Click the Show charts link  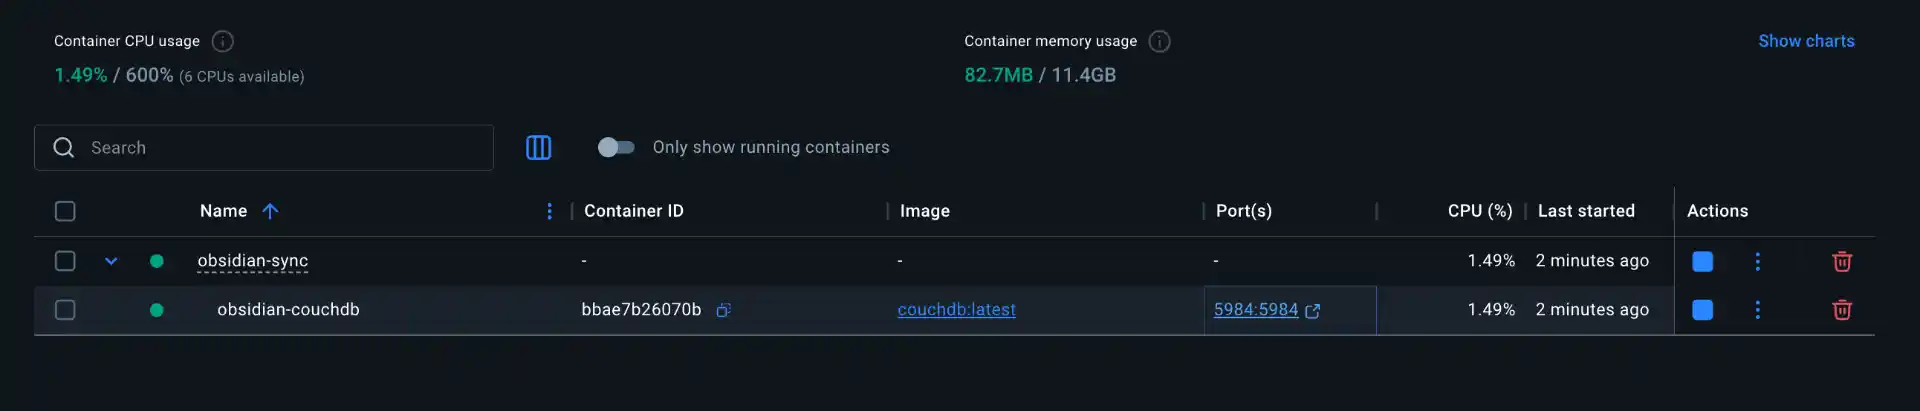1806,41
